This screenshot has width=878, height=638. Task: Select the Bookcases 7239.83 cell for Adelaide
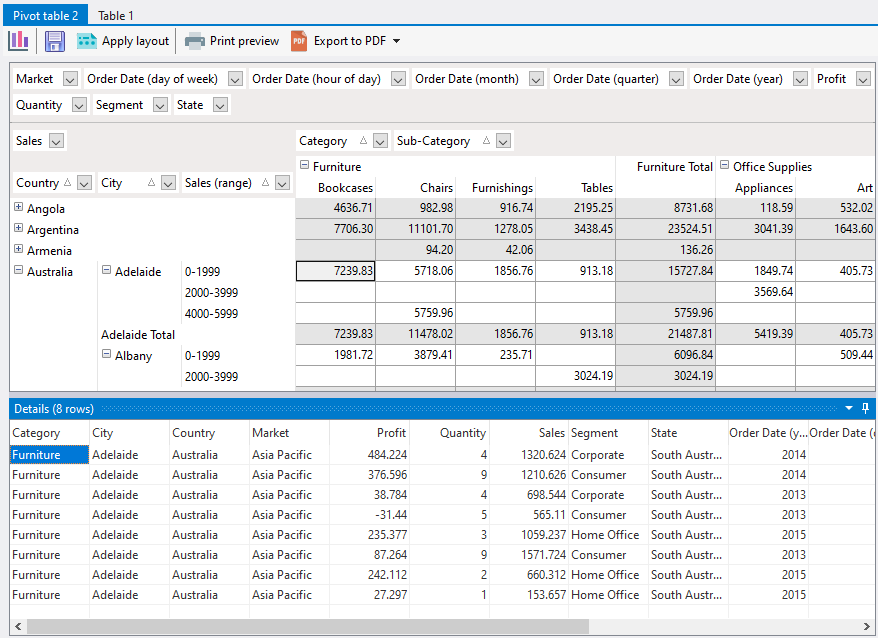(335, 271)
